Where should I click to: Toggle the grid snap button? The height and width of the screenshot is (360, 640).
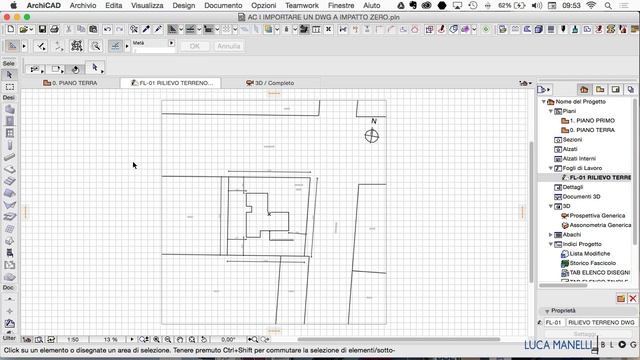tap(226, 29)
